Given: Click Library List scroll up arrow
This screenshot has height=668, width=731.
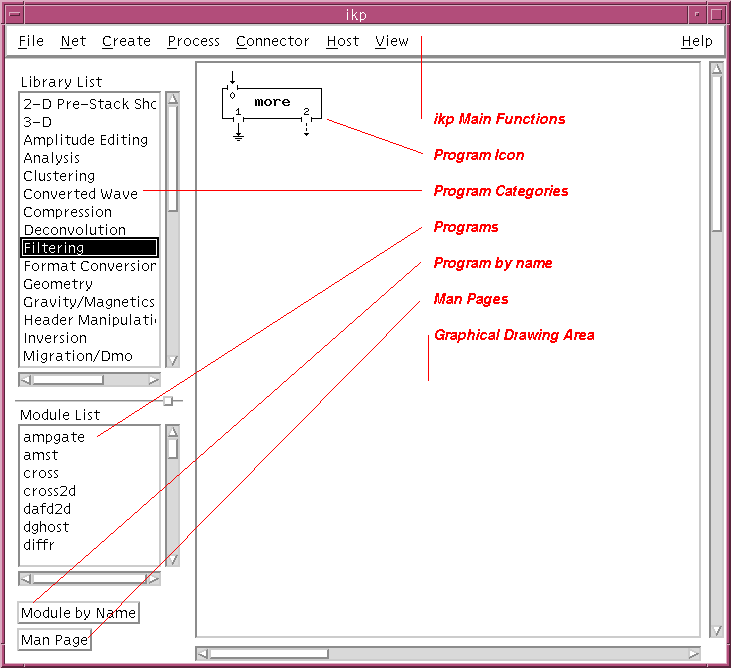Looking at the screenshot, I should point(173,99).
